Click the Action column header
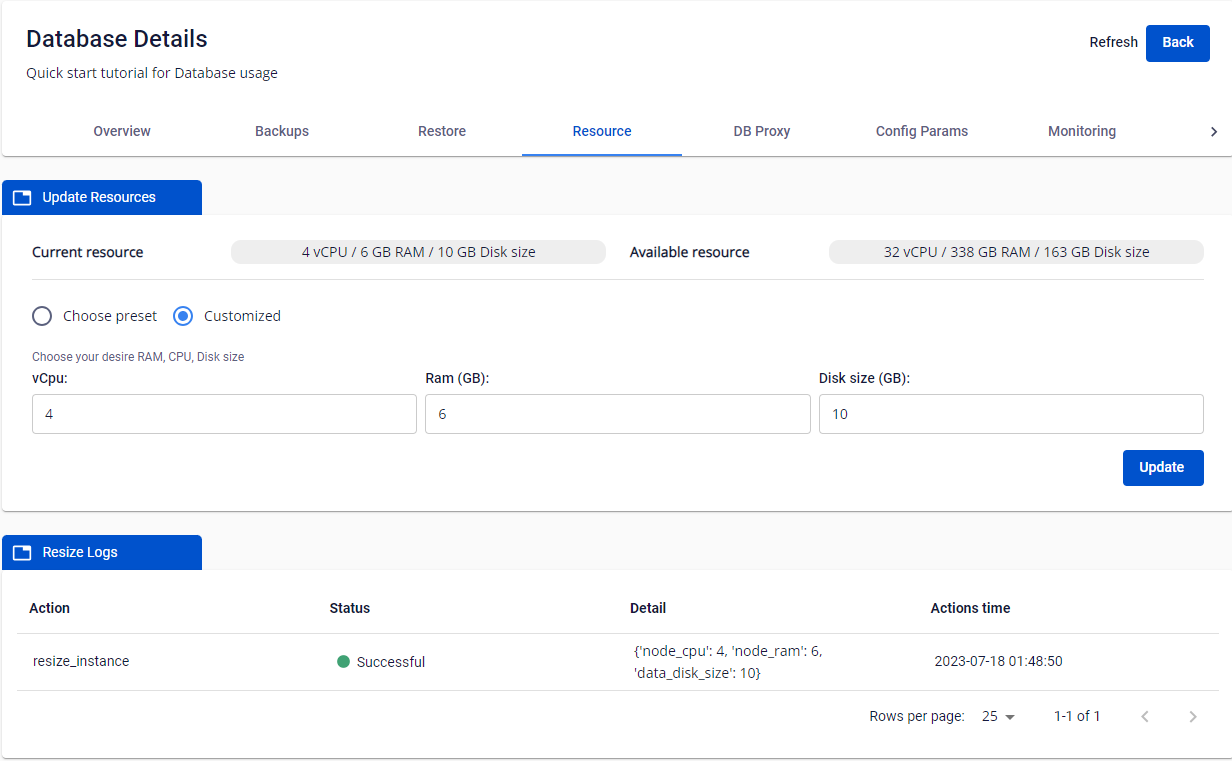 coord(50,608)
